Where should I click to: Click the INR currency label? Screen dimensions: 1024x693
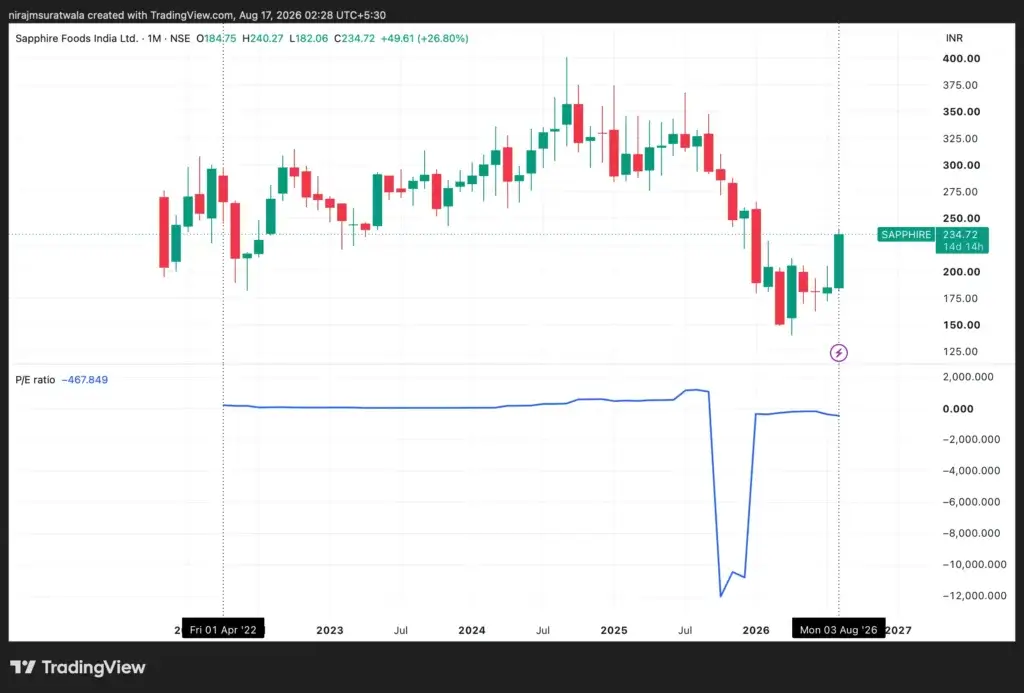tap(954, 38)
